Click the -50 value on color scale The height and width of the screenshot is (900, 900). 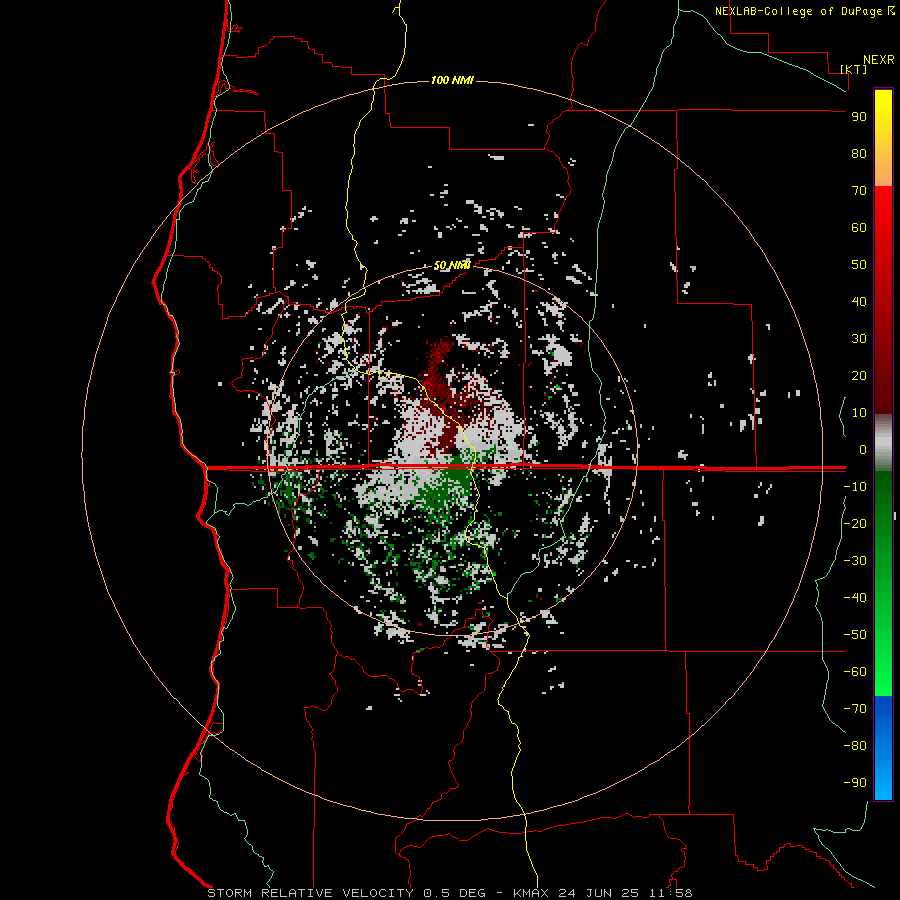855,634
